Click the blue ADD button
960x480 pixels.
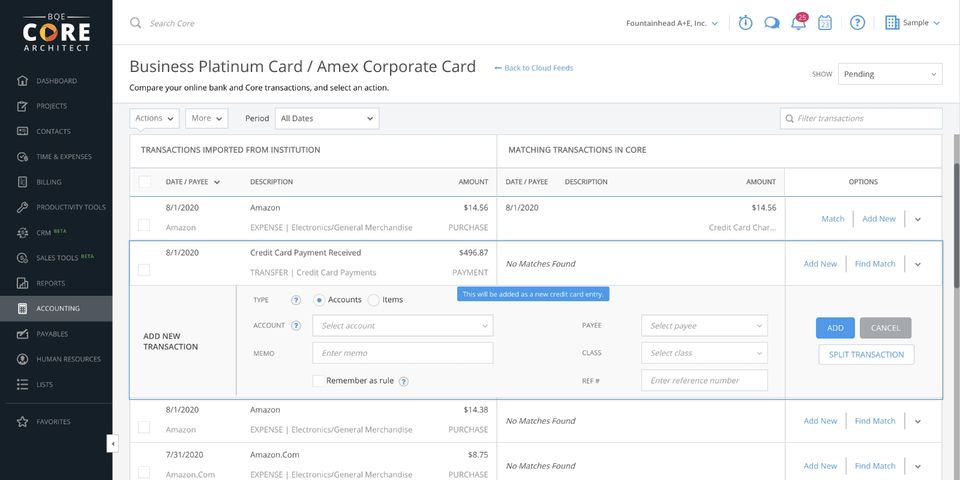coord(835,328)
